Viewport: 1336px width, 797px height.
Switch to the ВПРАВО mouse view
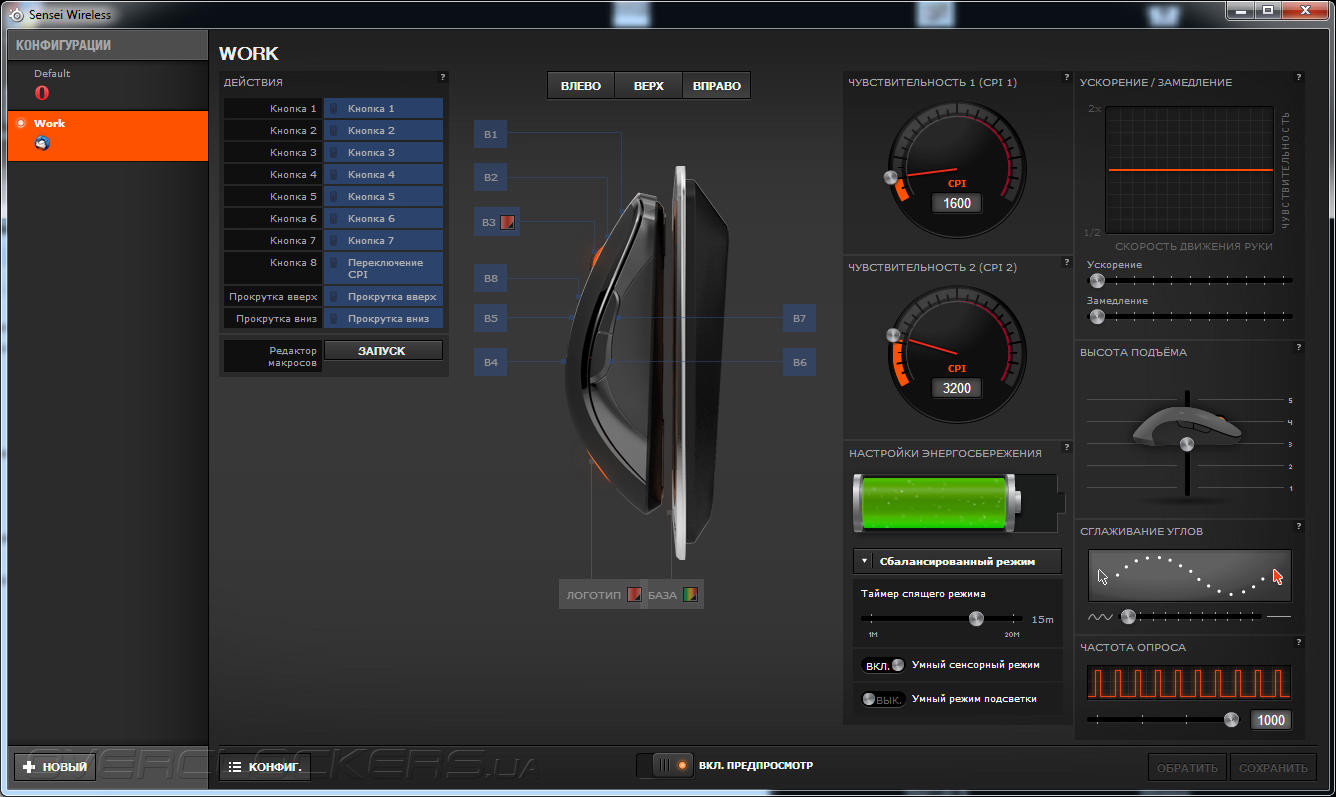click(716, 86)
